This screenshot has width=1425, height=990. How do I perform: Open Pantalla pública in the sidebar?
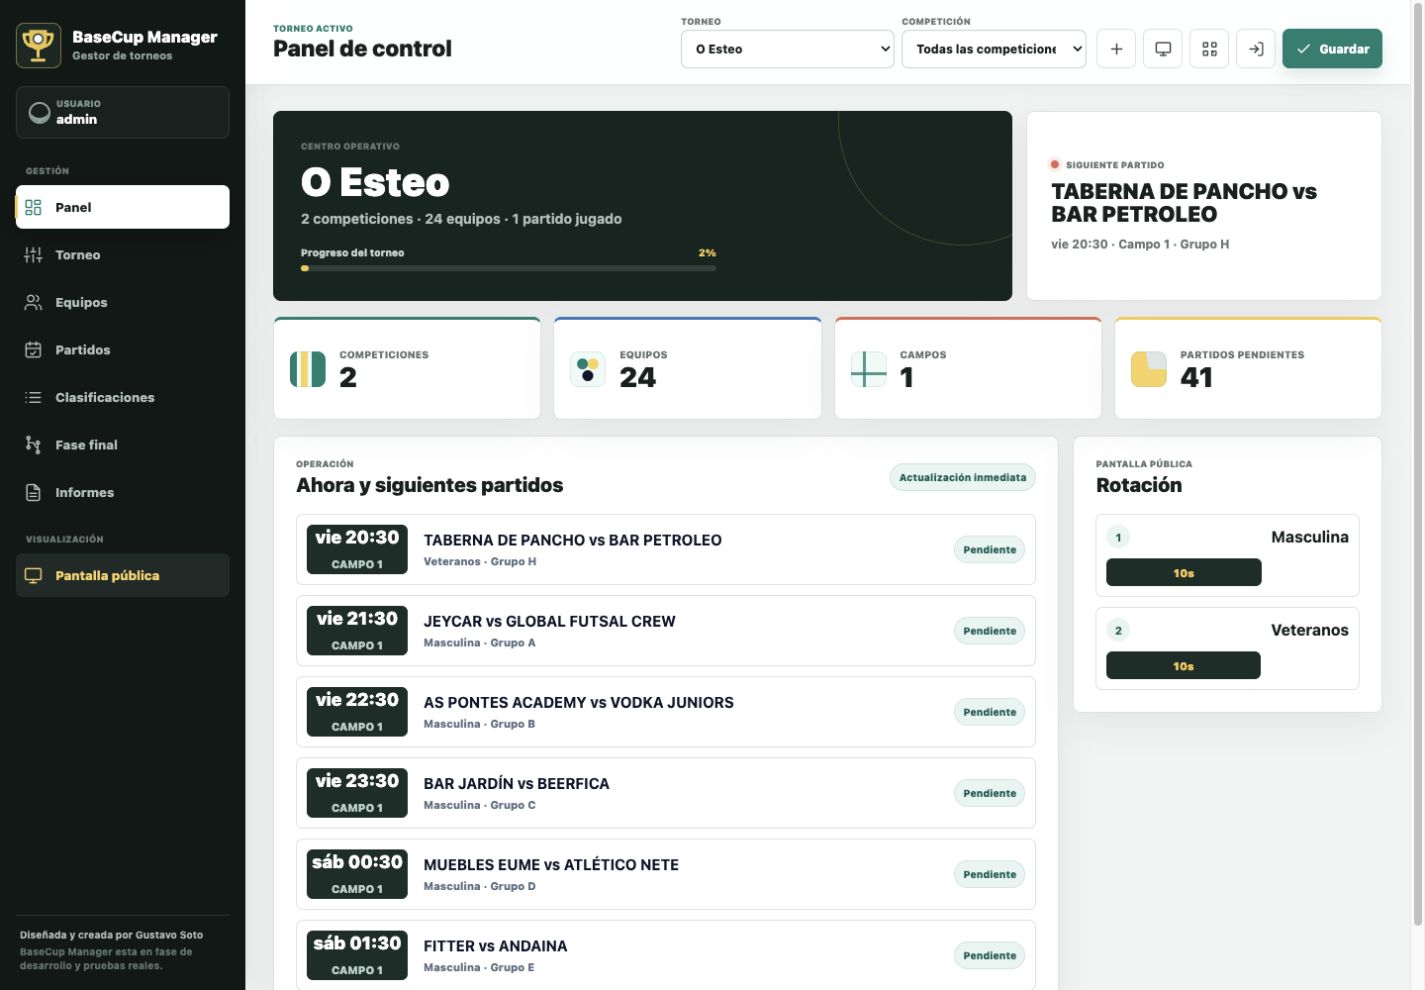pos(123,576)
